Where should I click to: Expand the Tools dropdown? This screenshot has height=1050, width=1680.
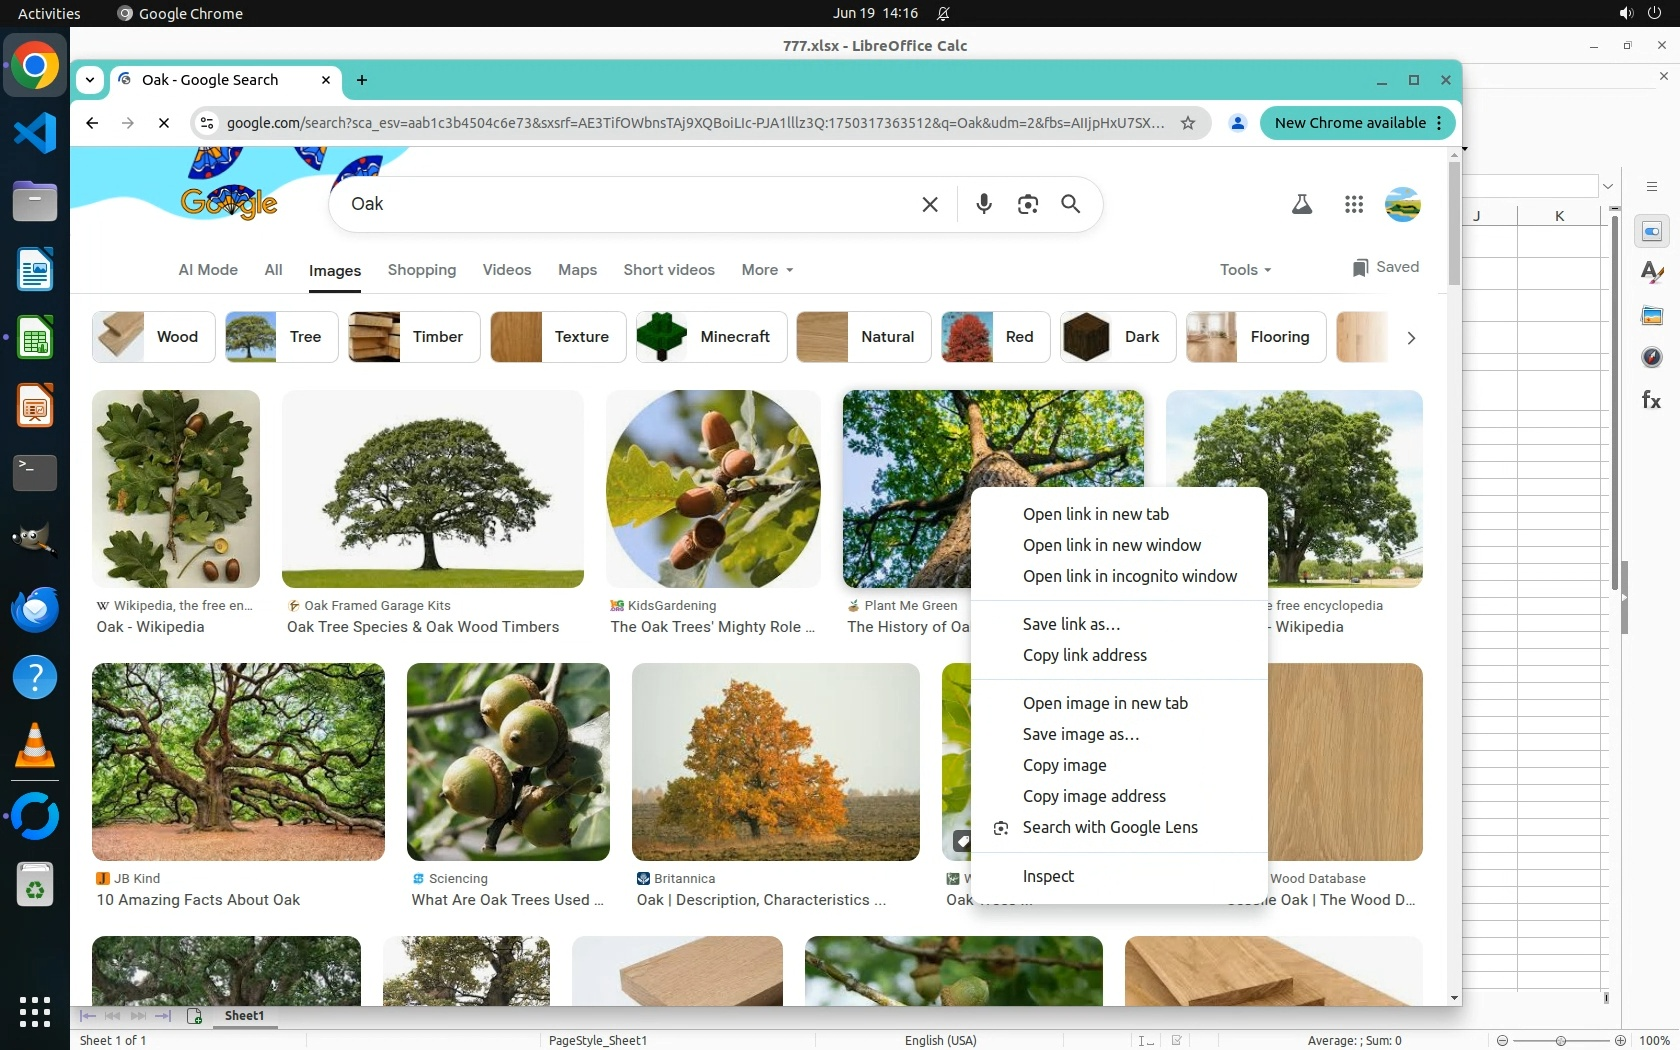click(1245, 270)
